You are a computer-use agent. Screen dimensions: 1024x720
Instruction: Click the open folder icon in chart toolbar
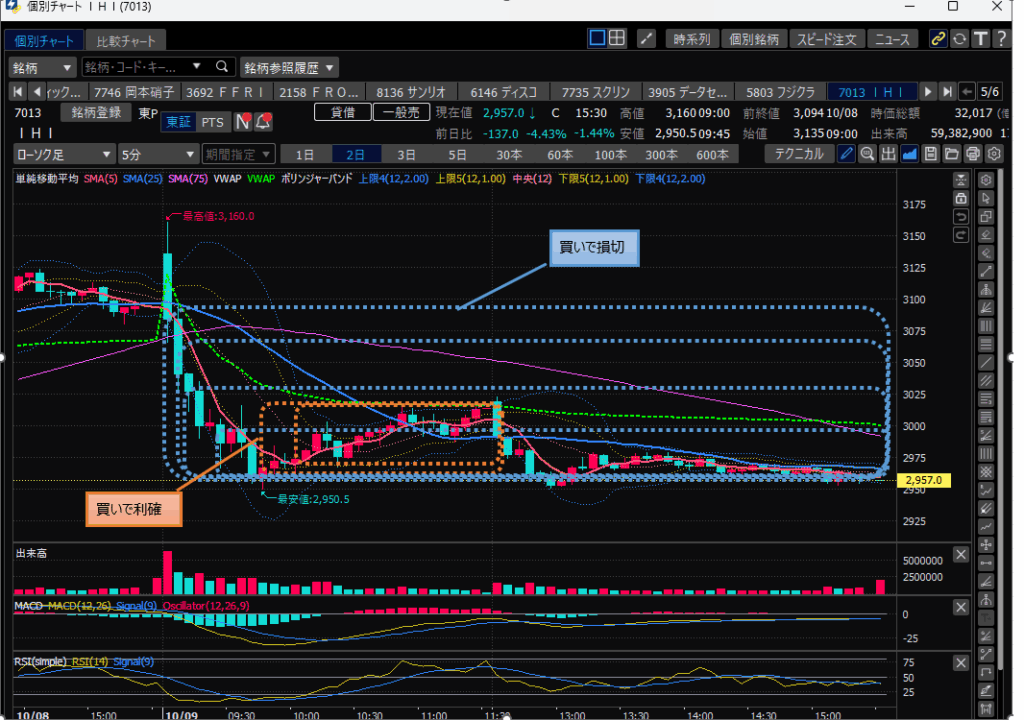[951, 154]
